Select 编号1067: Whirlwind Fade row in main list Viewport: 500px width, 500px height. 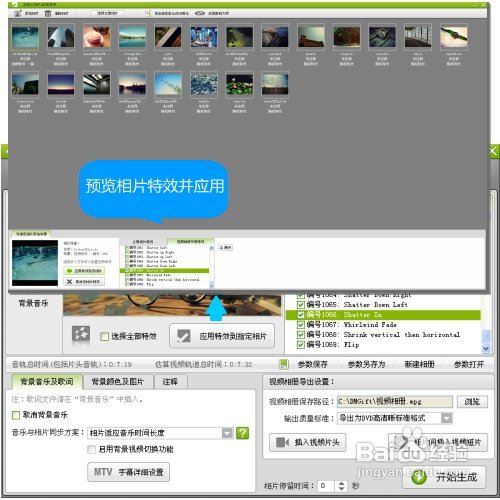[x=384, y=325]
